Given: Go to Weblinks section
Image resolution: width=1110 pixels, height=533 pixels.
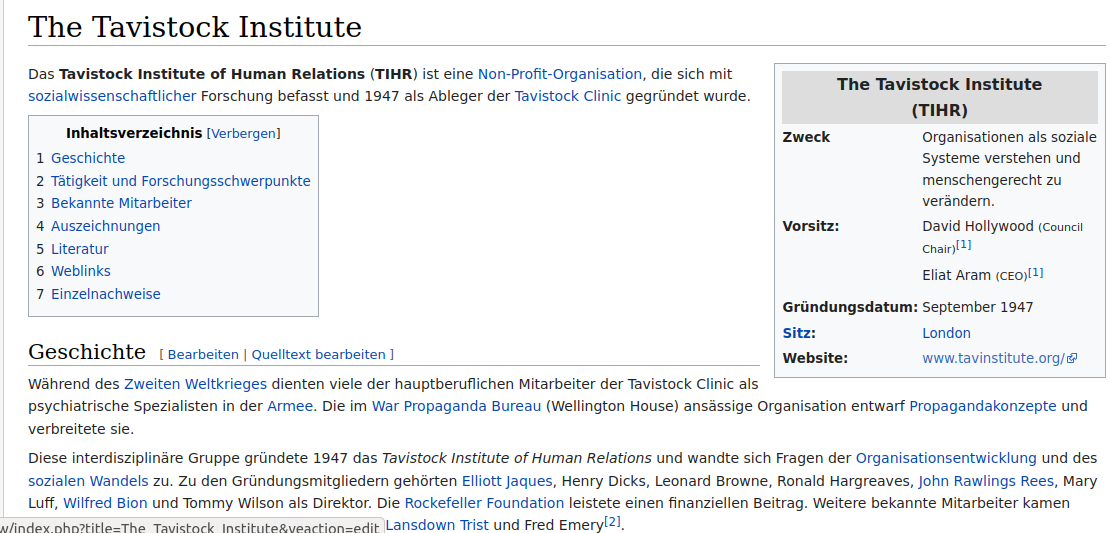Looking at the screenshot, I should 80,271.
